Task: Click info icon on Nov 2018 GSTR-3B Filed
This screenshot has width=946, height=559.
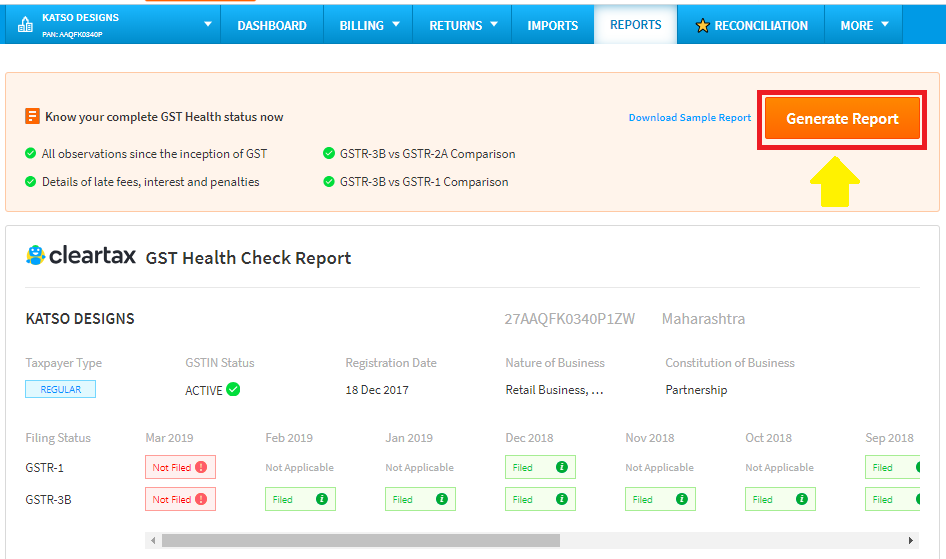Action: pyautogui.click(x=682, y=499)
